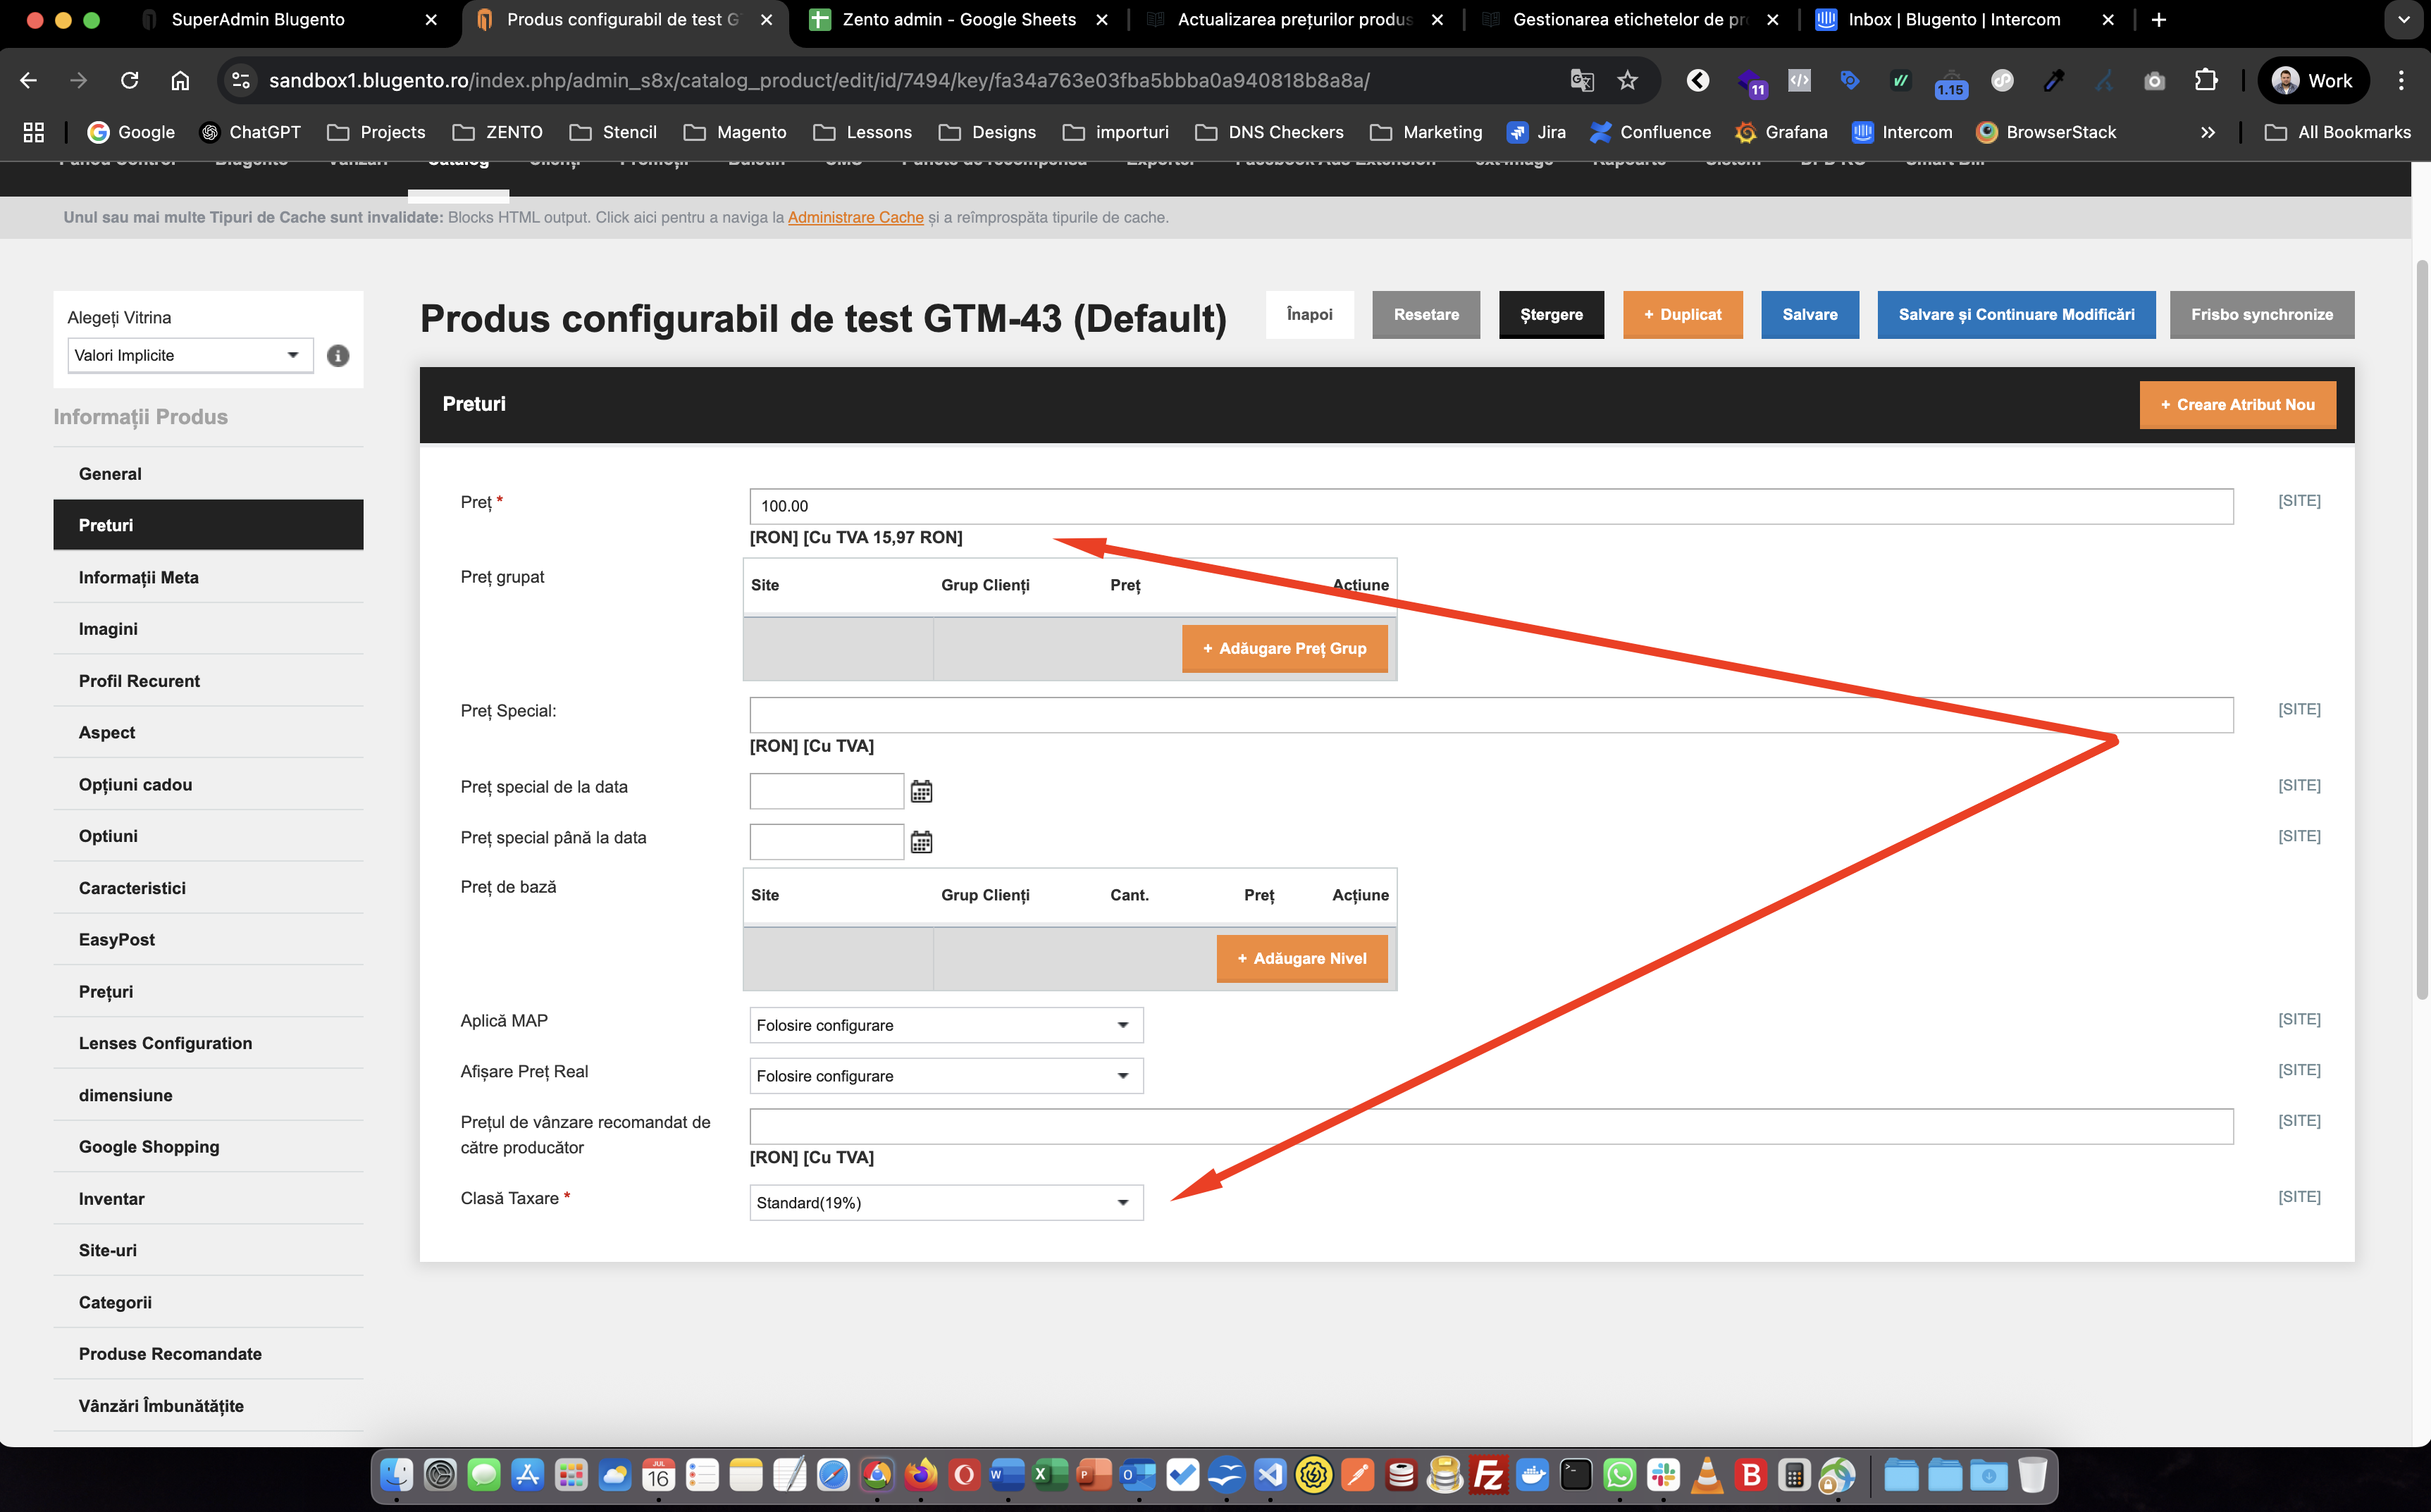Screen dimensions: 2431x1512
Task: Open the Google Translate icon in address bar
Action: (1581, 80)
